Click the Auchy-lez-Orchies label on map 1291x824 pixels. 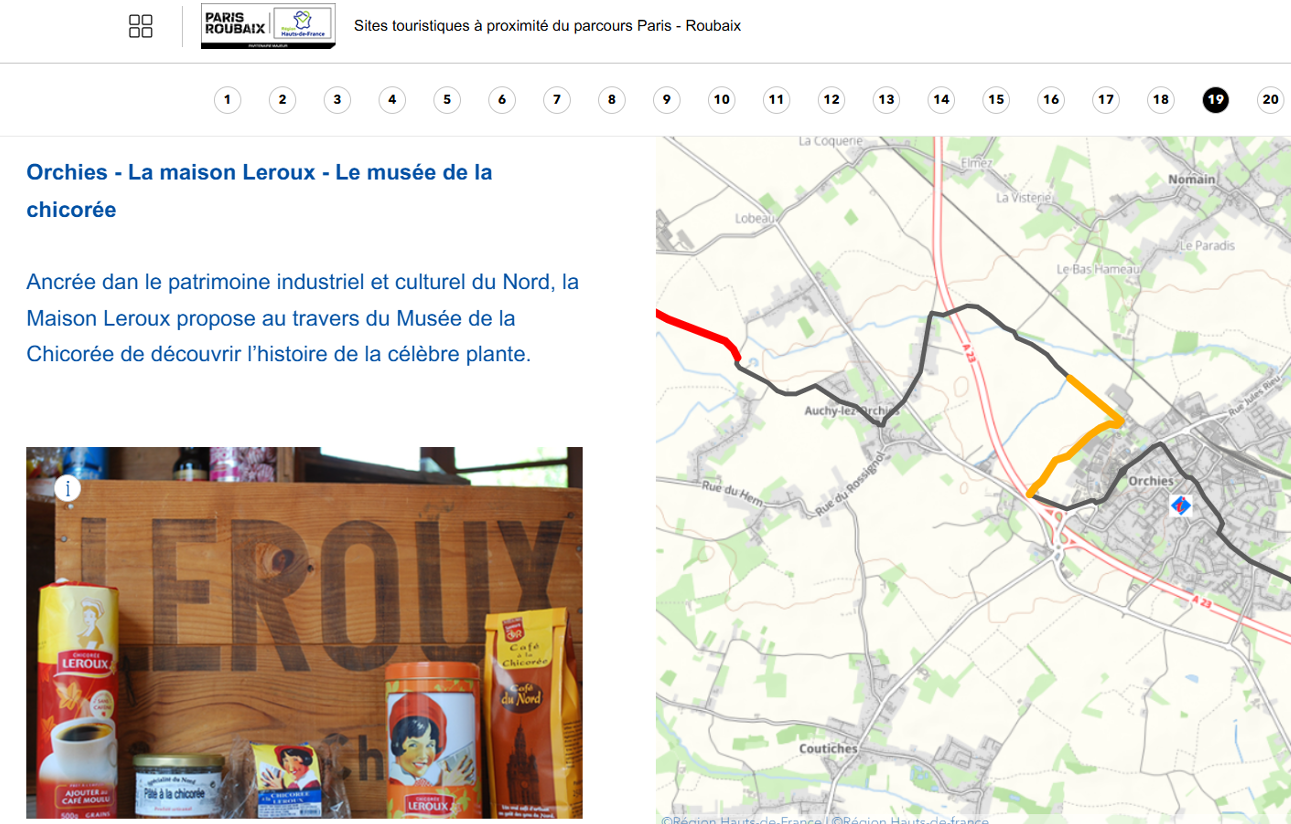[851, 411]
